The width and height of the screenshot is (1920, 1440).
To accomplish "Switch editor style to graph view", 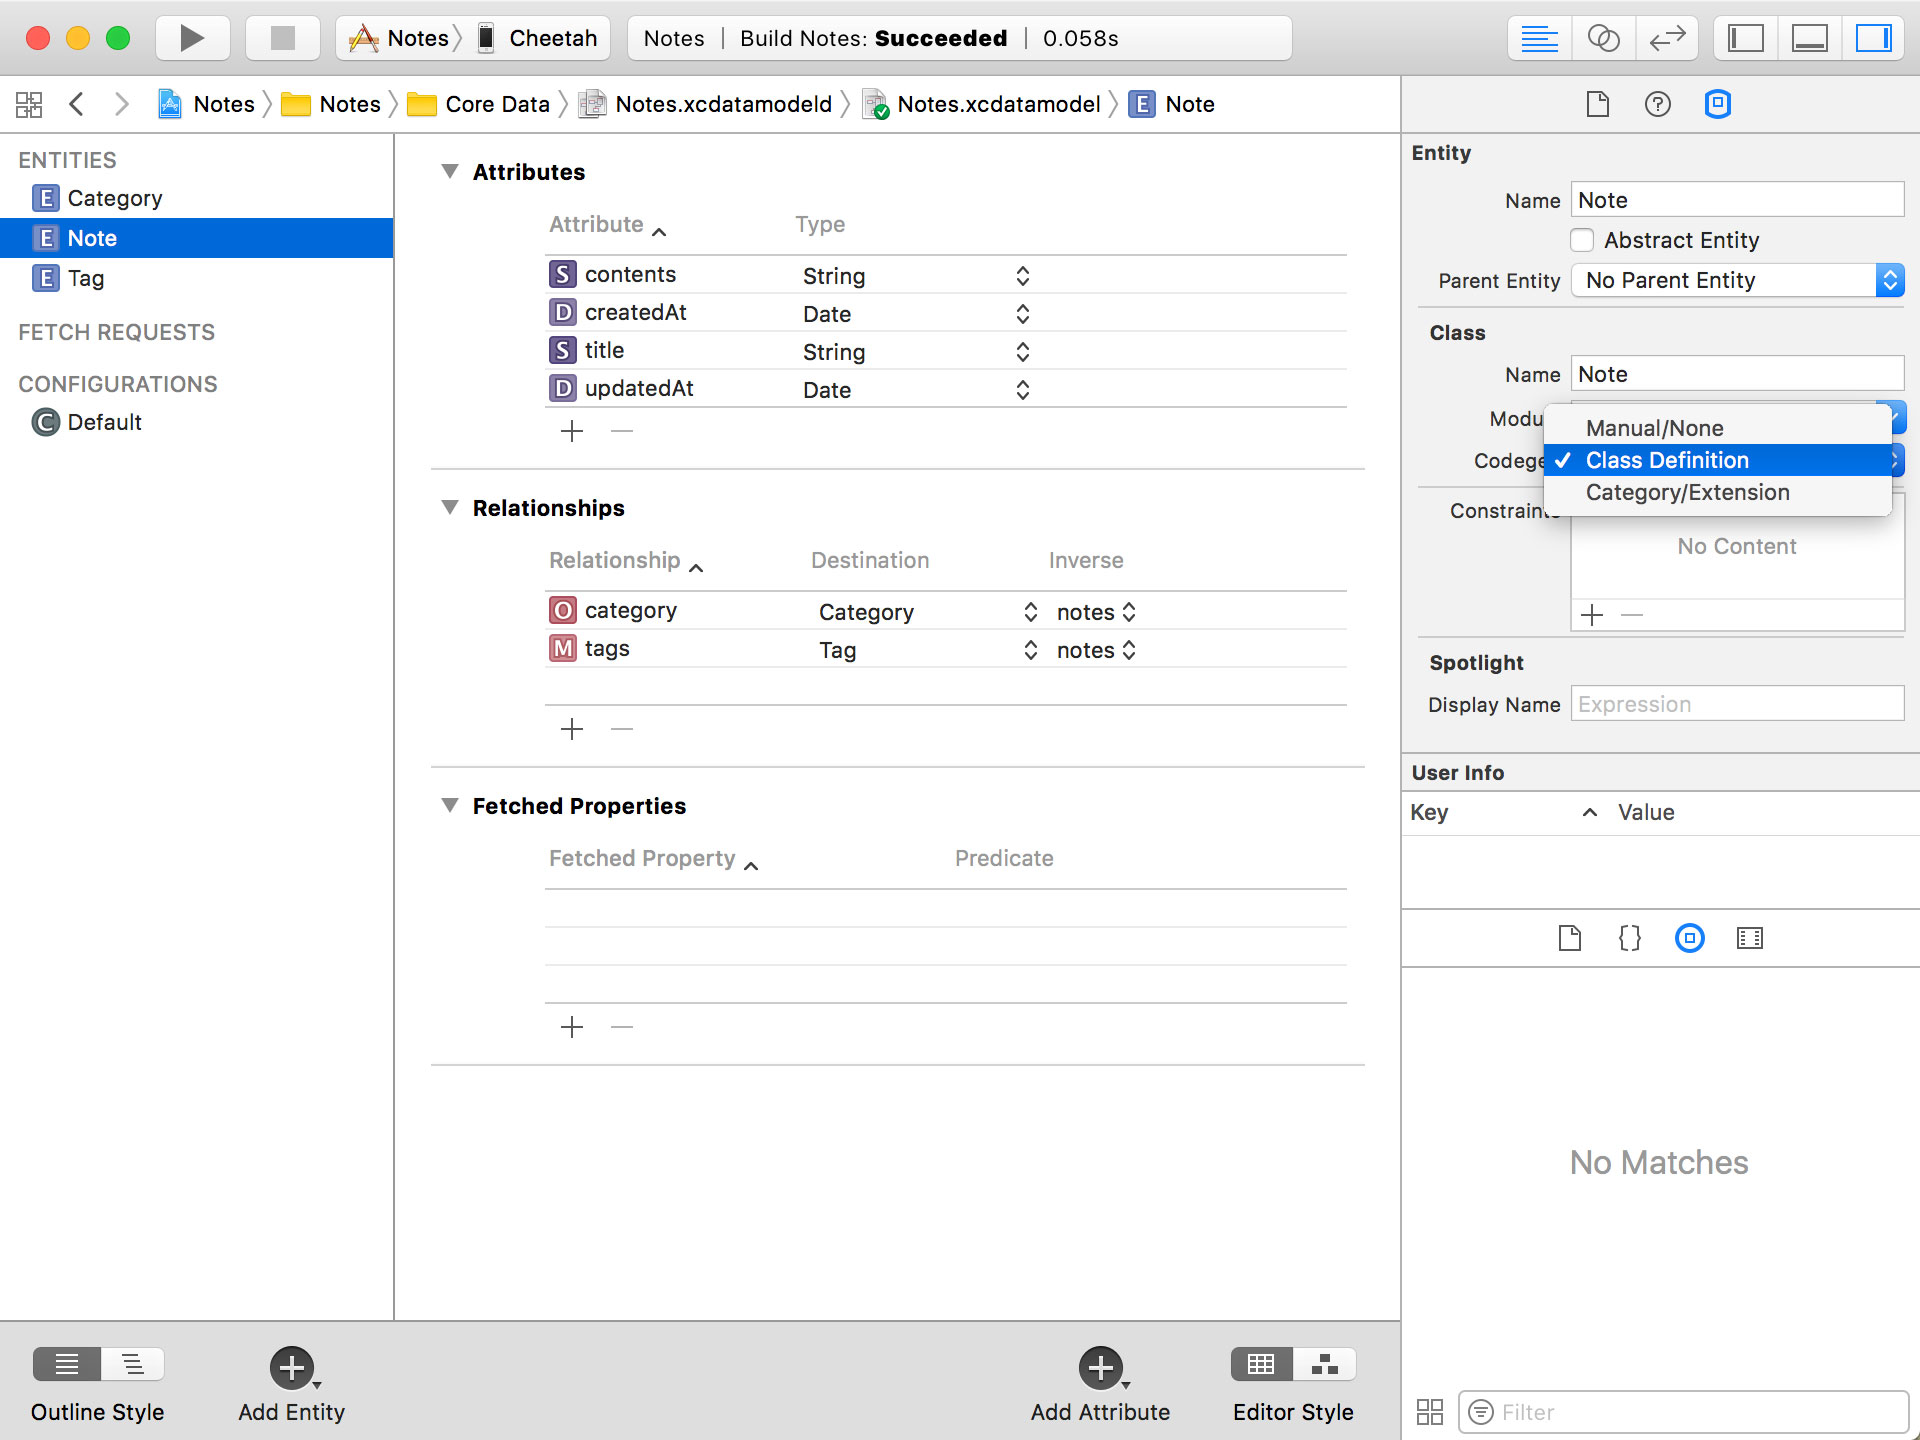I will tap(1325, 1364).
